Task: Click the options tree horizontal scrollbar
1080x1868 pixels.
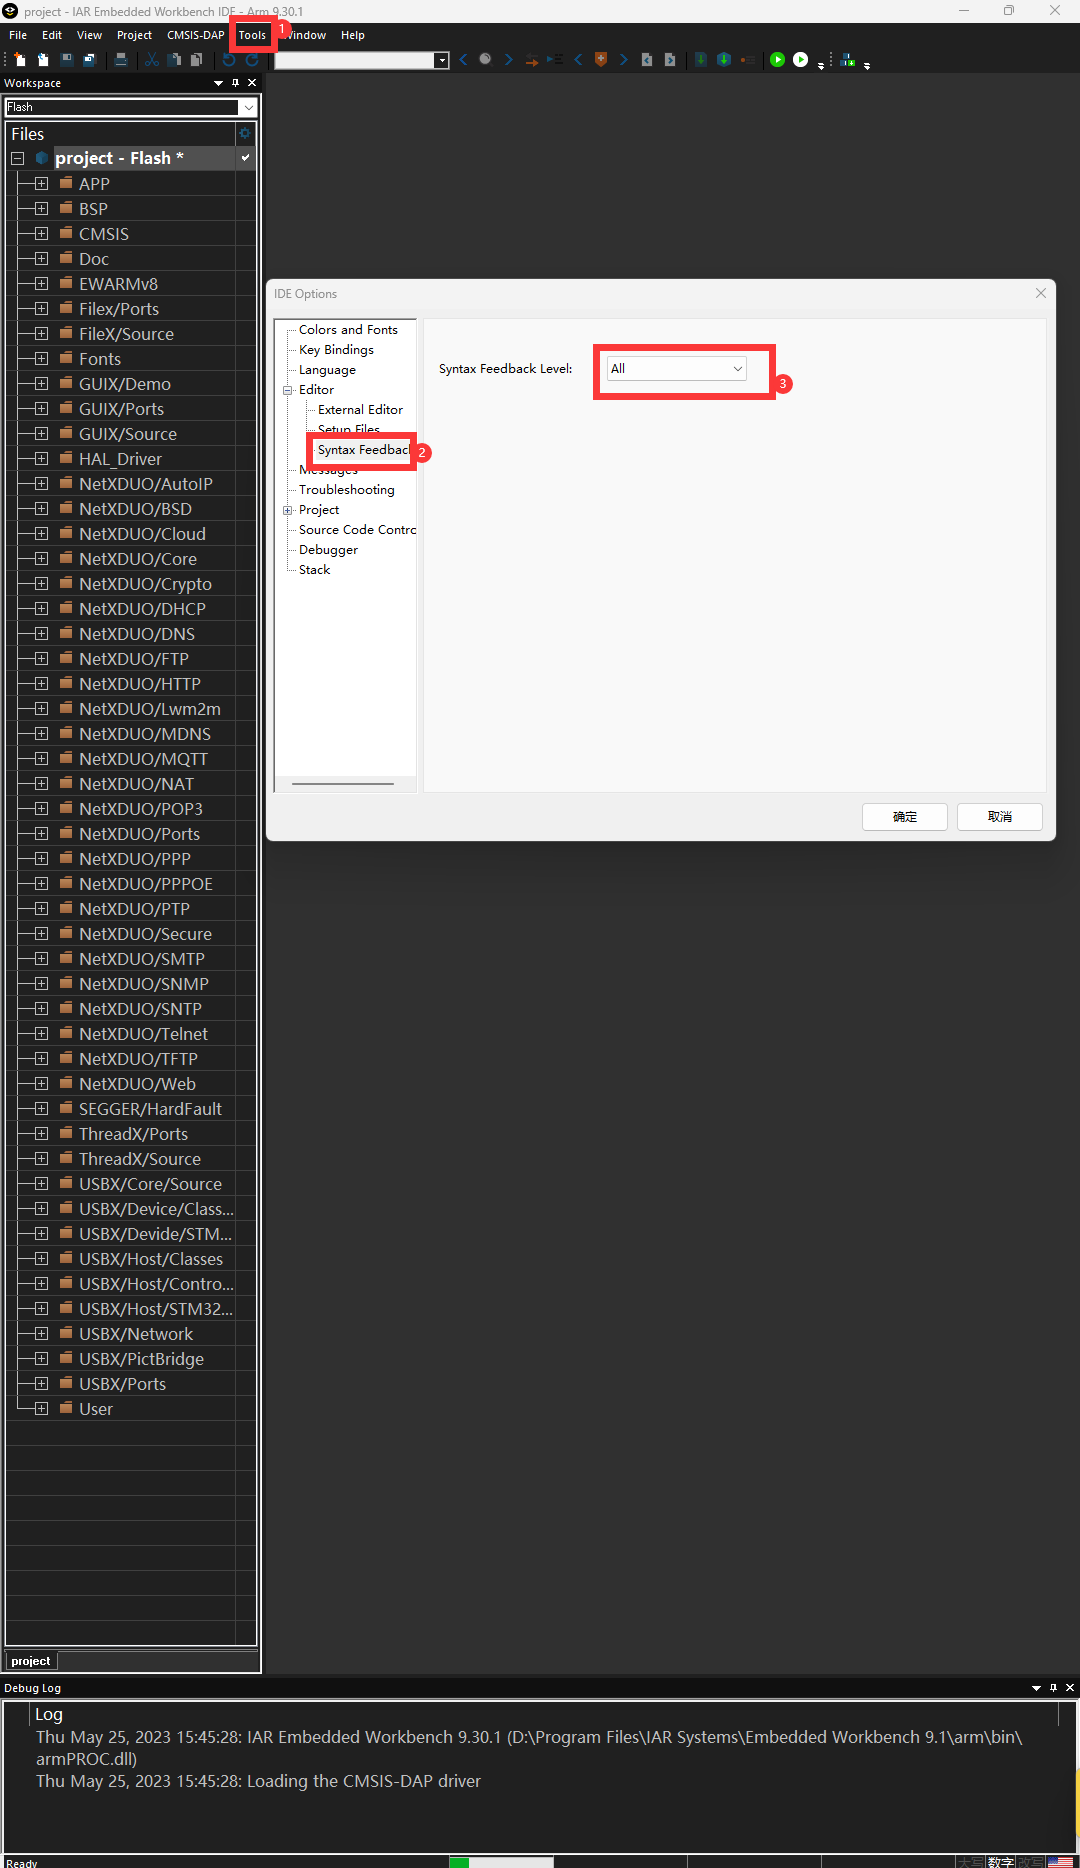Action: [343, 784]
